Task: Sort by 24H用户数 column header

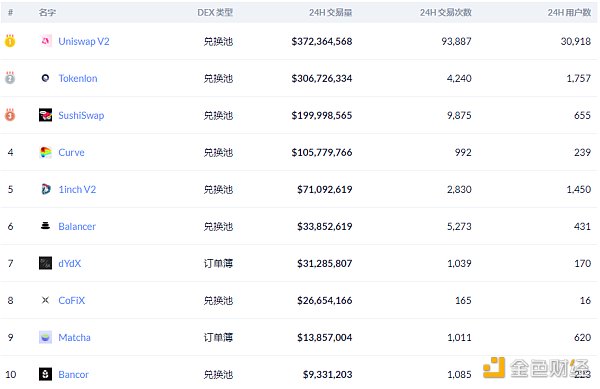Action: (569, 13)
